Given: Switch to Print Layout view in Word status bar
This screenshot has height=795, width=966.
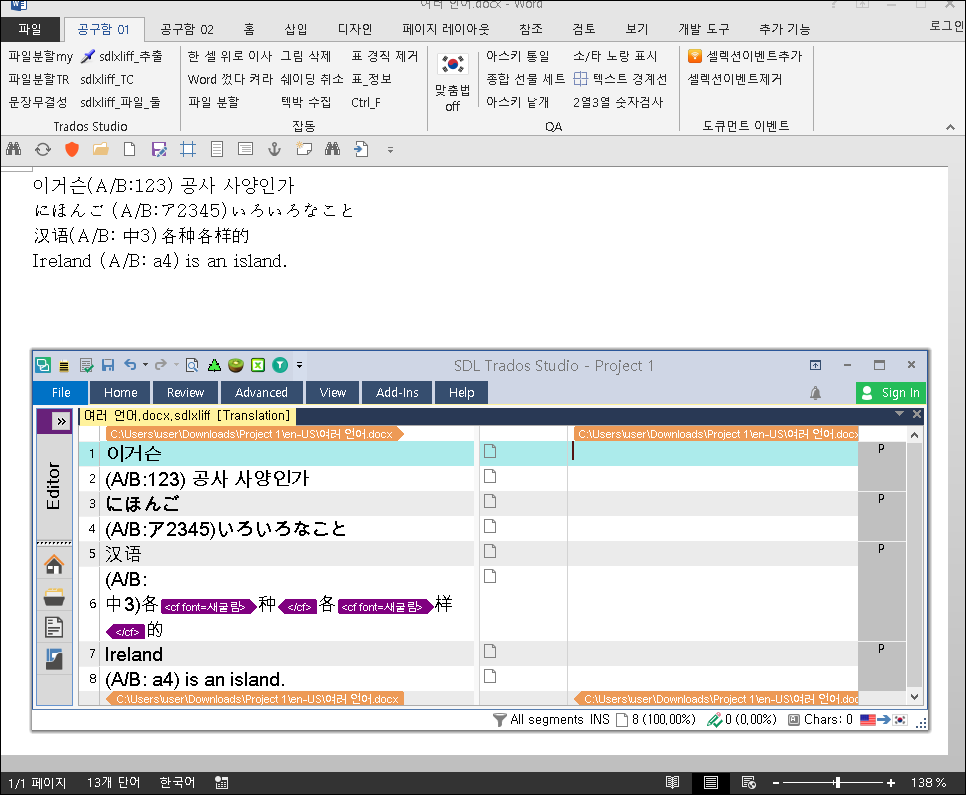Looking at the screenshot, I should click(x=710, y=783).
